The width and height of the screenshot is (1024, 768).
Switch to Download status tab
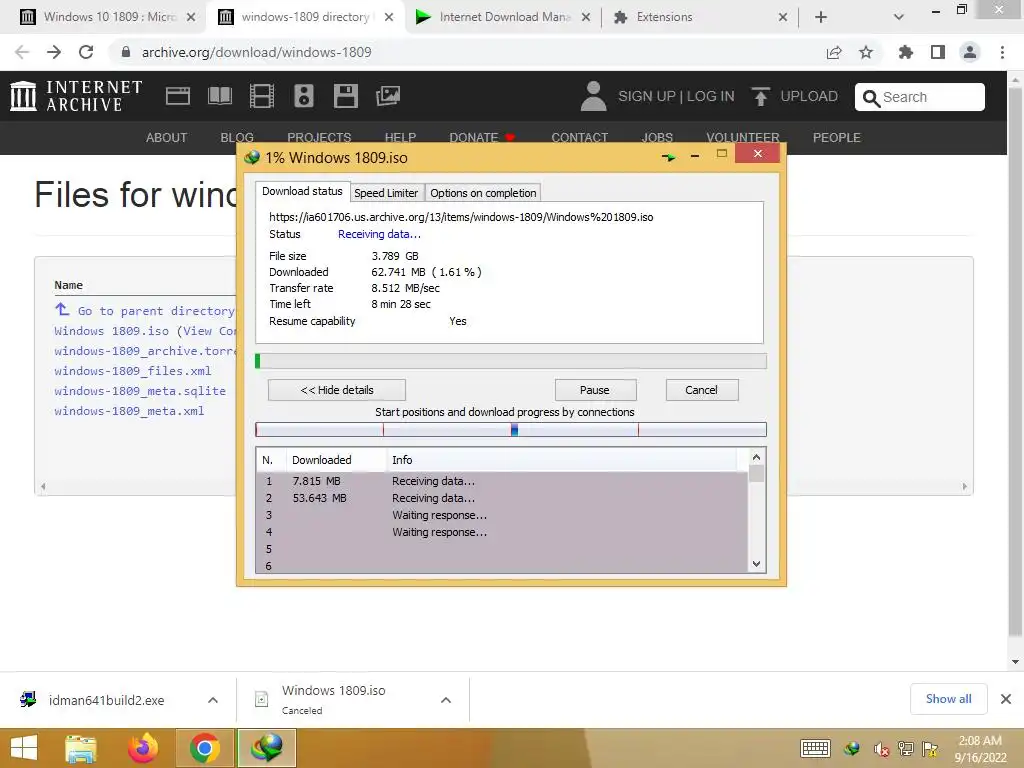[x=302, y=191]
